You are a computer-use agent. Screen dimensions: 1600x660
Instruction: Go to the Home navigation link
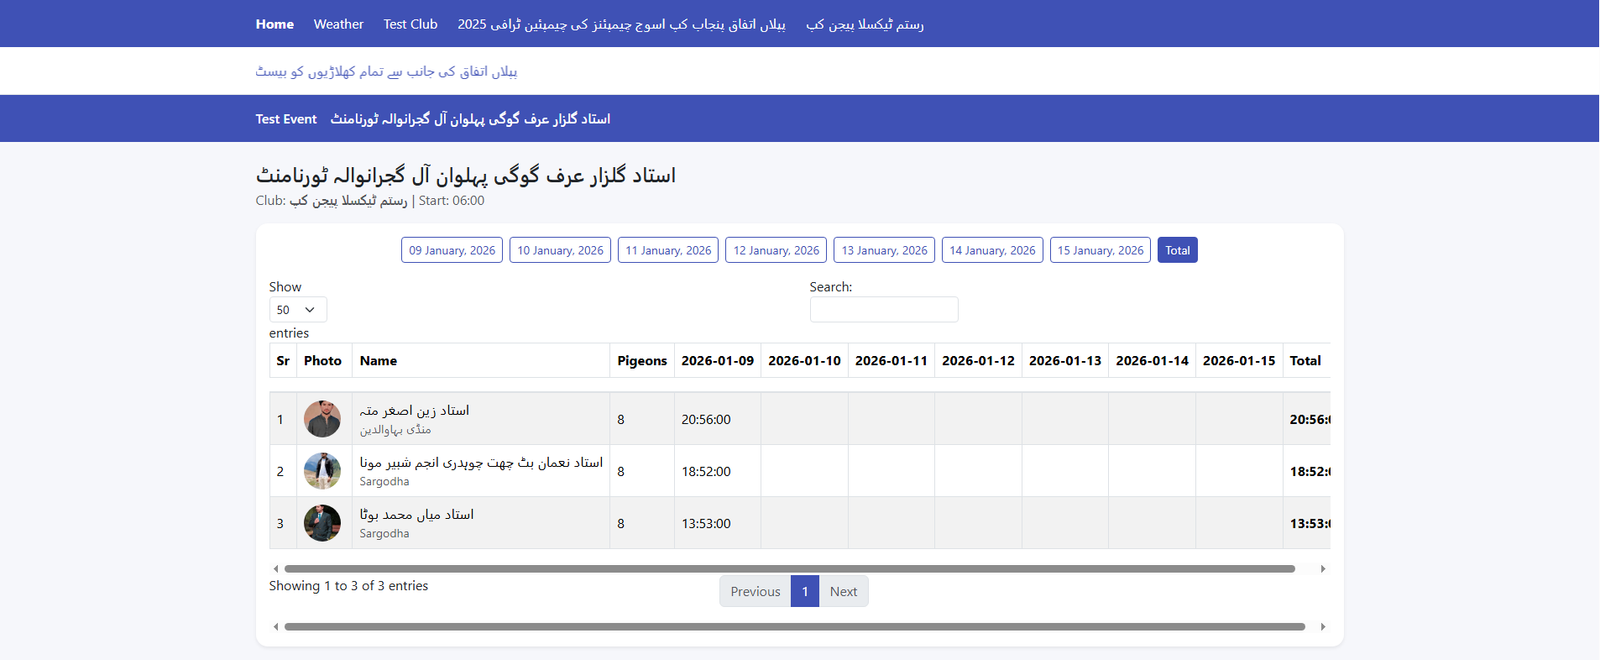(x=274, y=24)
